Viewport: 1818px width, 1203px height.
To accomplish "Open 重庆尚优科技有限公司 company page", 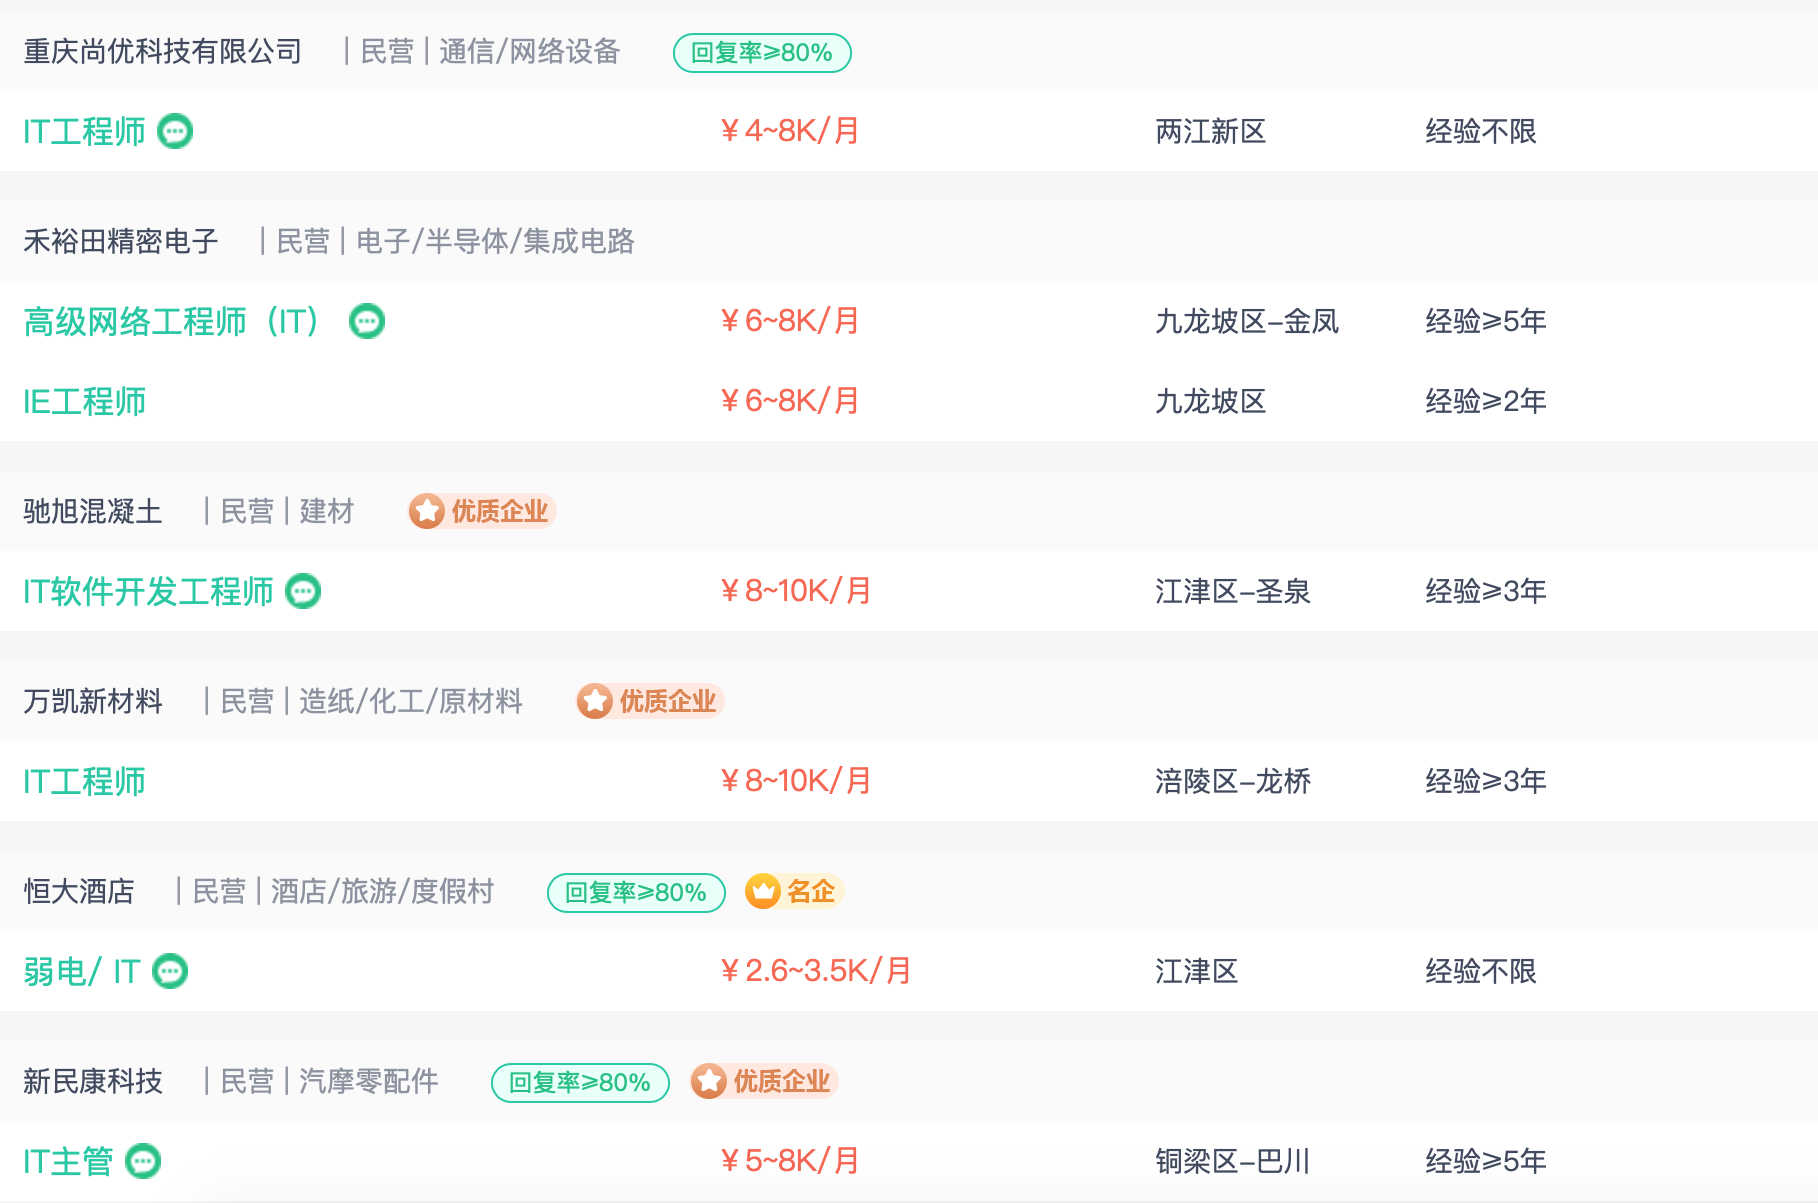I will point(163,51).
